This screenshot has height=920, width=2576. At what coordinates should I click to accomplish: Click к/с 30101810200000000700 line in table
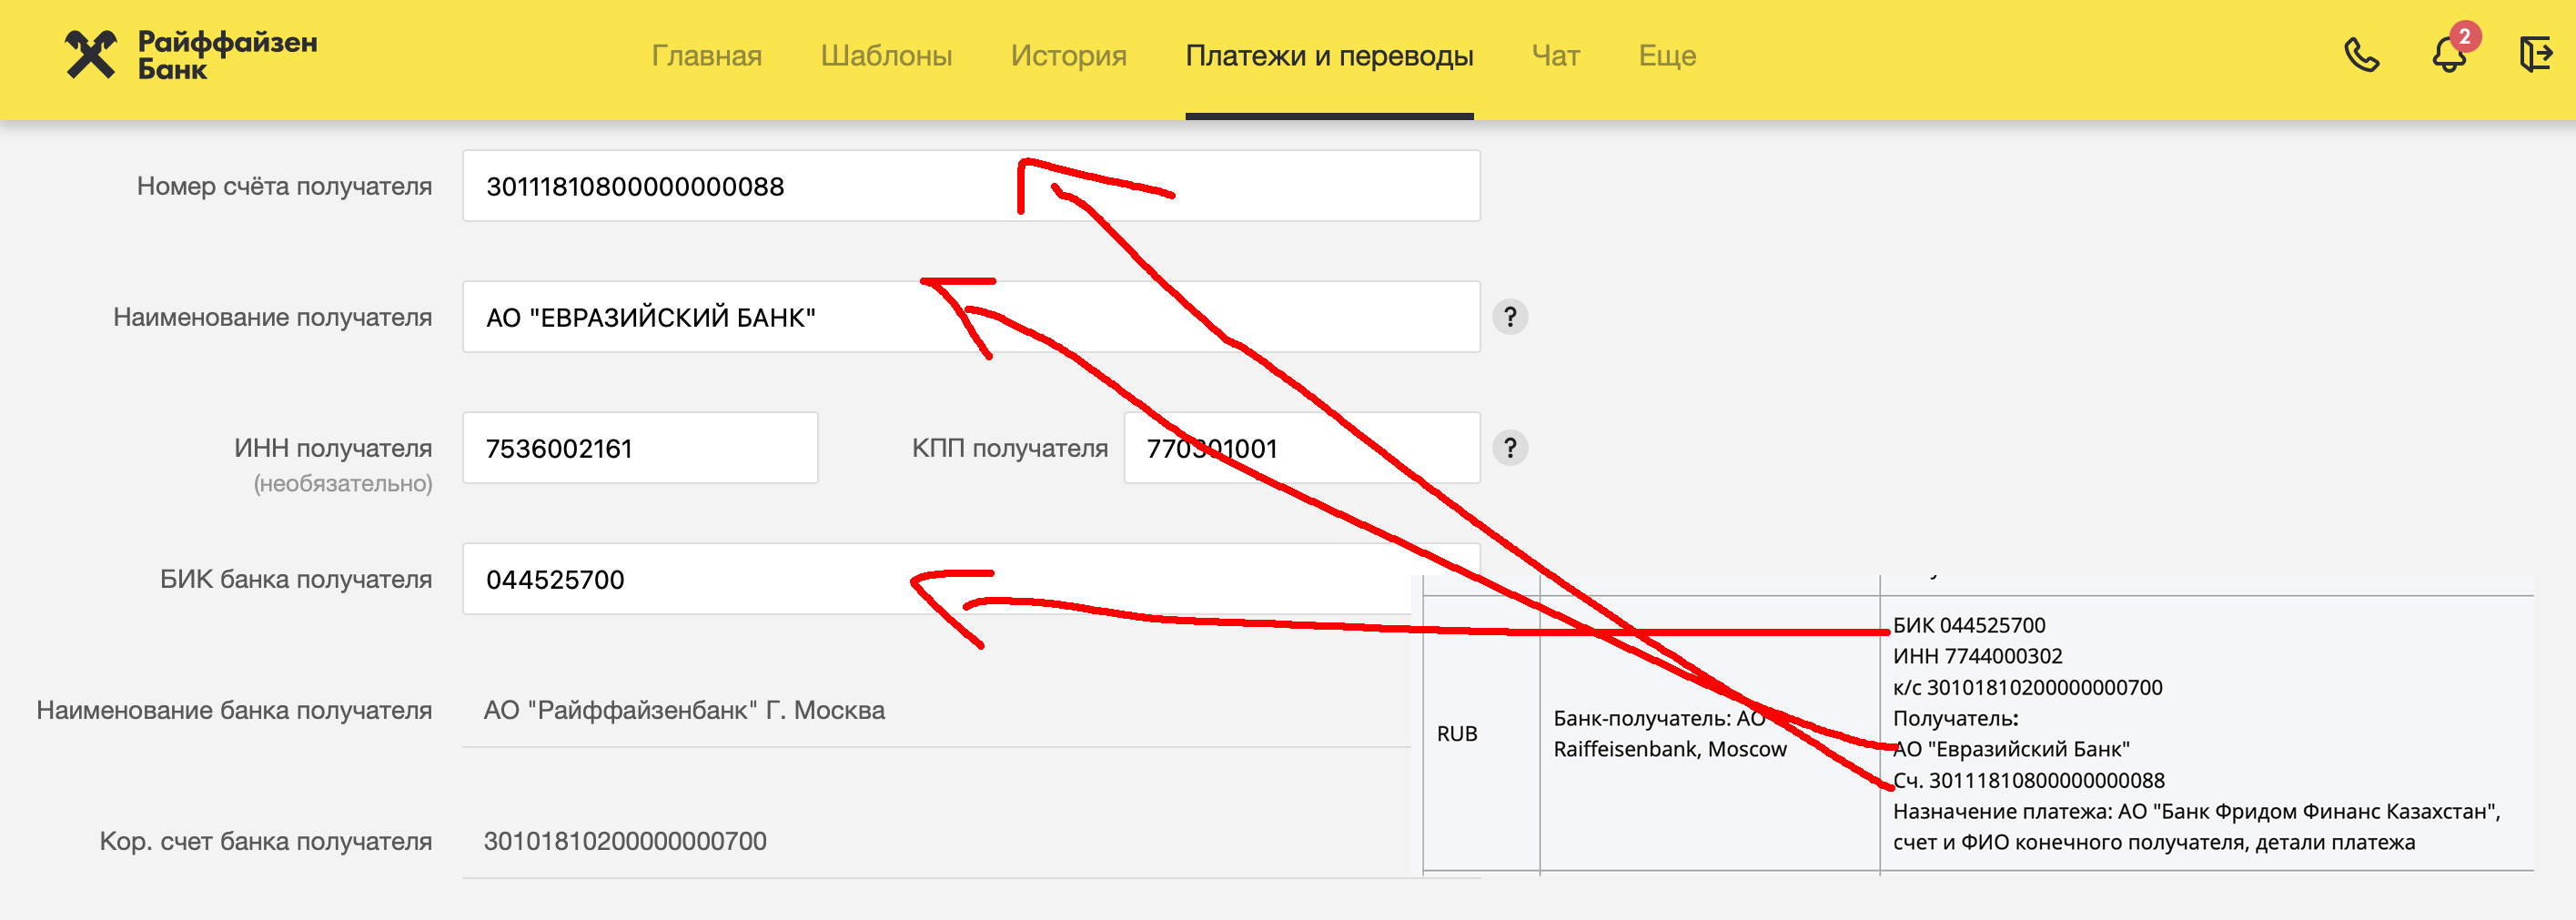pyautogui.click(x=2027, y=688)
